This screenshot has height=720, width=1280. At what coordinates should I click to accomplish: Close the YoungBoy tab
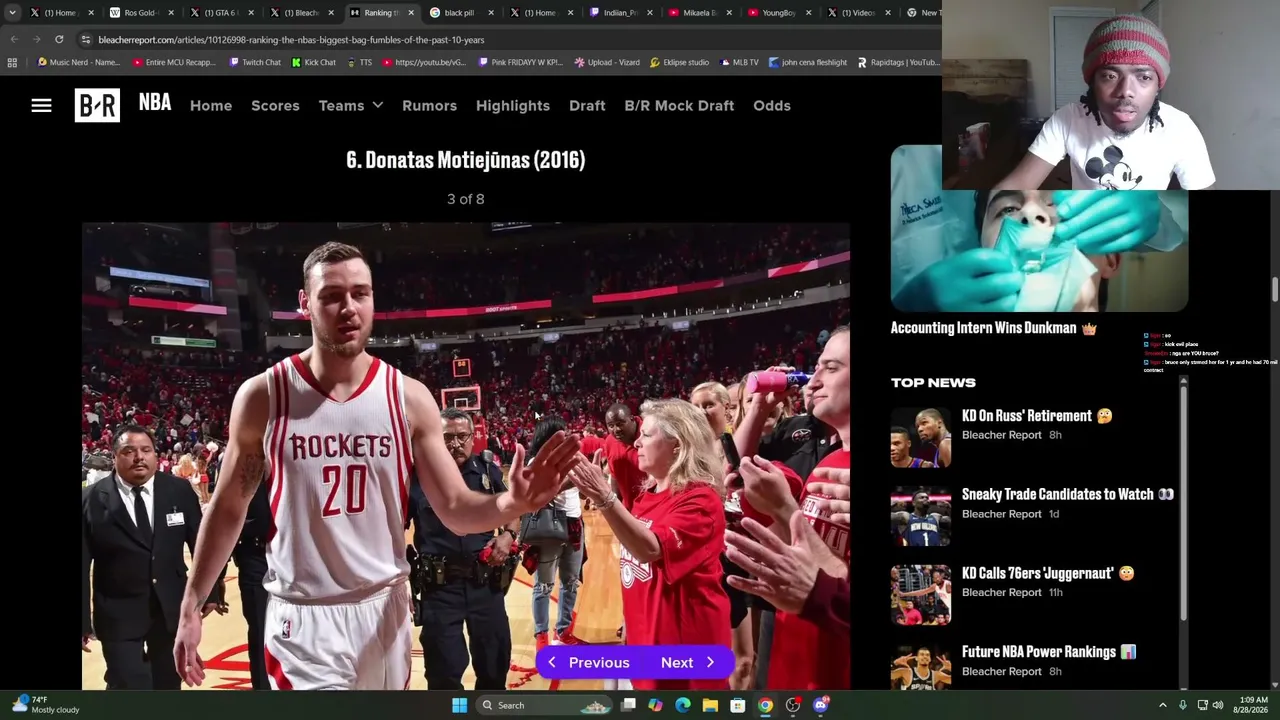[808, 13]
